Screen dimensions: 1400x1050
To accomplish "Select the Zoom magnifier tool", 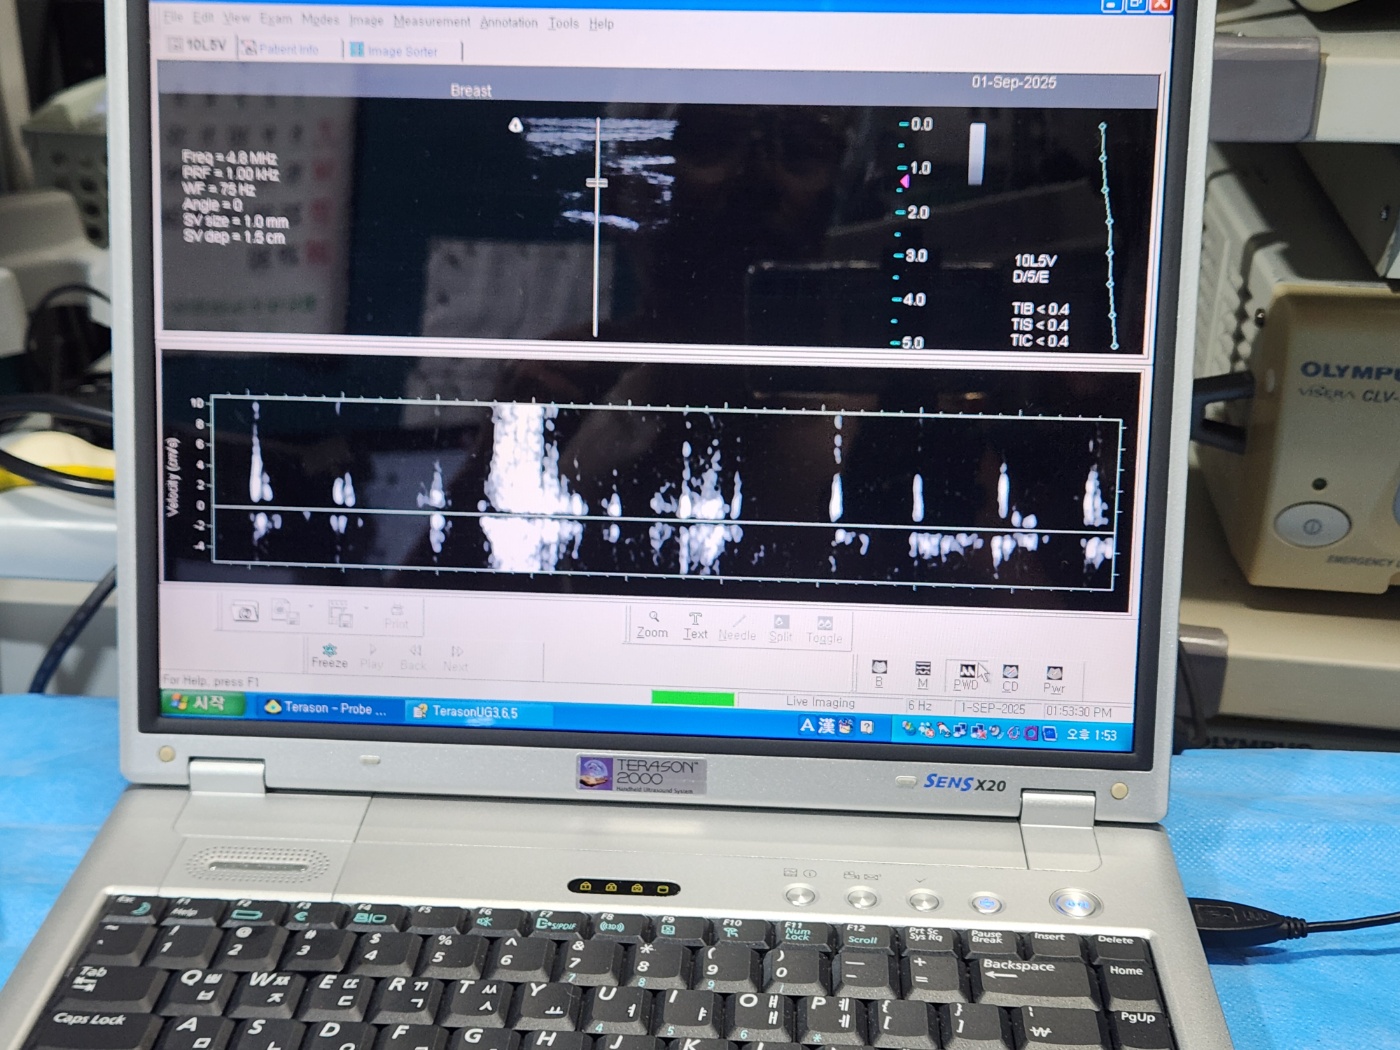I will tap(653, 624).
